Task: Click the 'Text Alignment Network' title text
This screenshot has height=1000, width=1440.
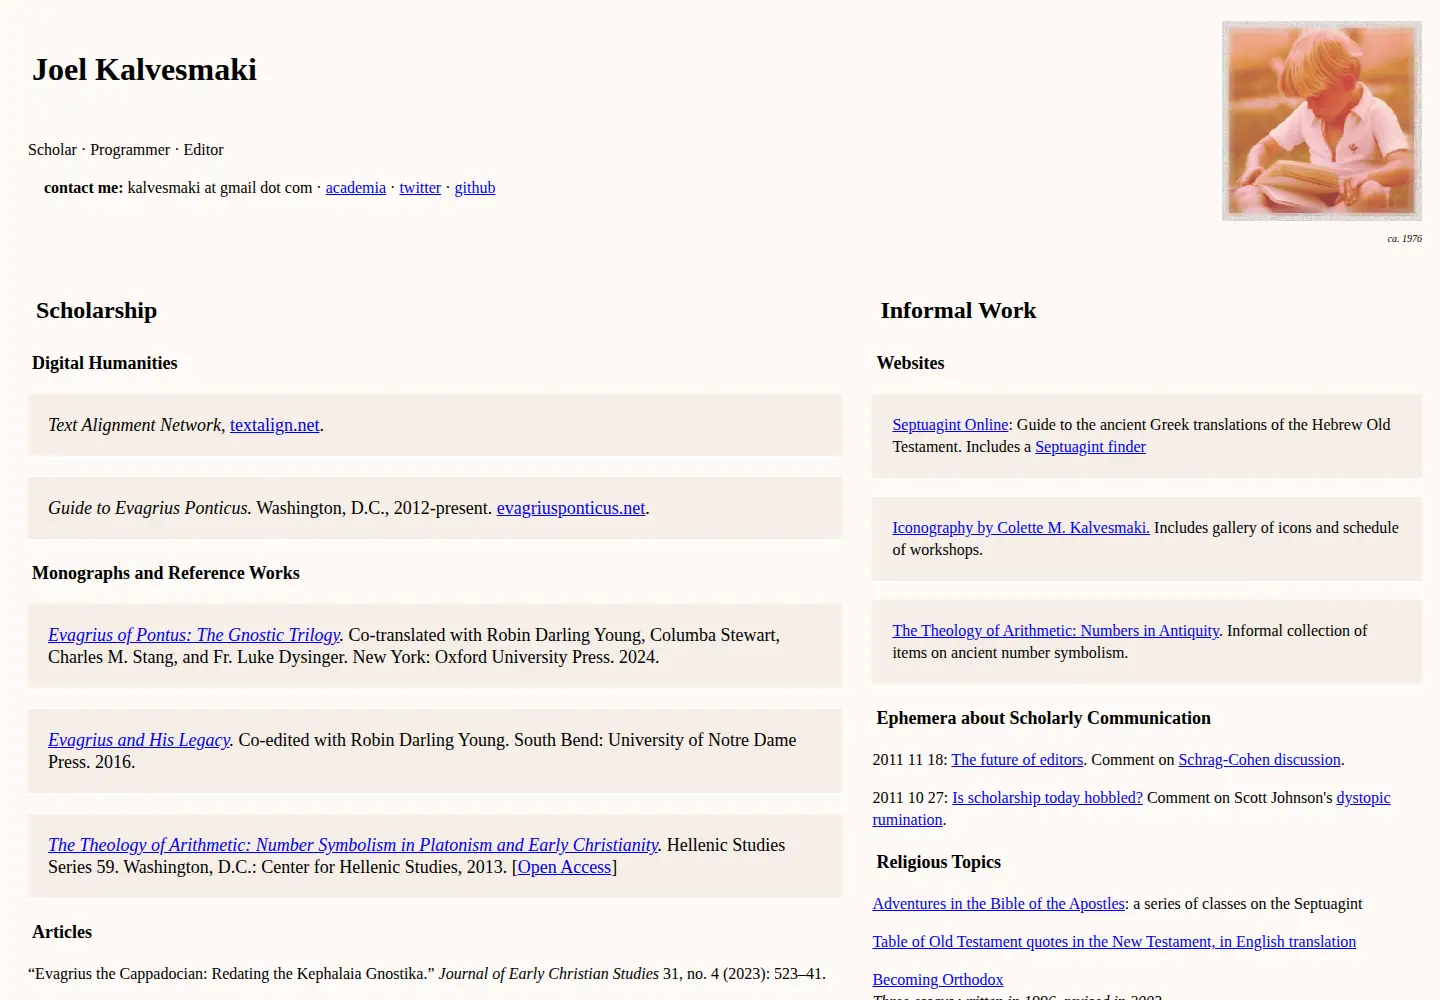Action: point(134,425)
